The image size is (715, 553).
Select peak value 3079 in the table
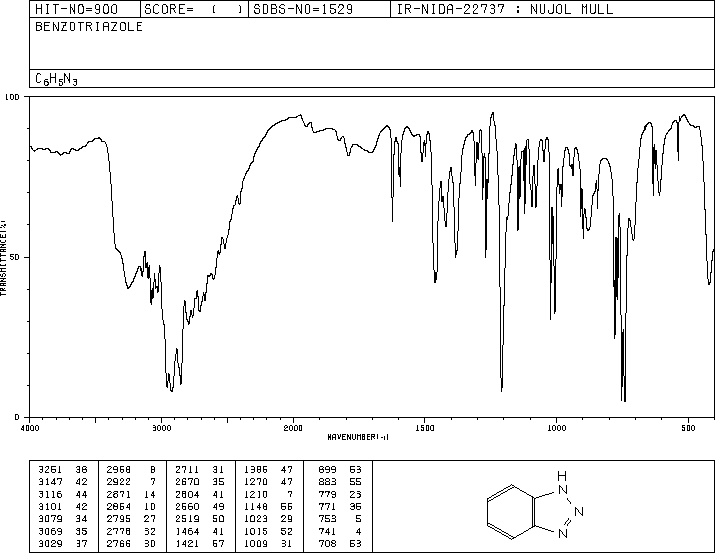click(x=50, y=519)
